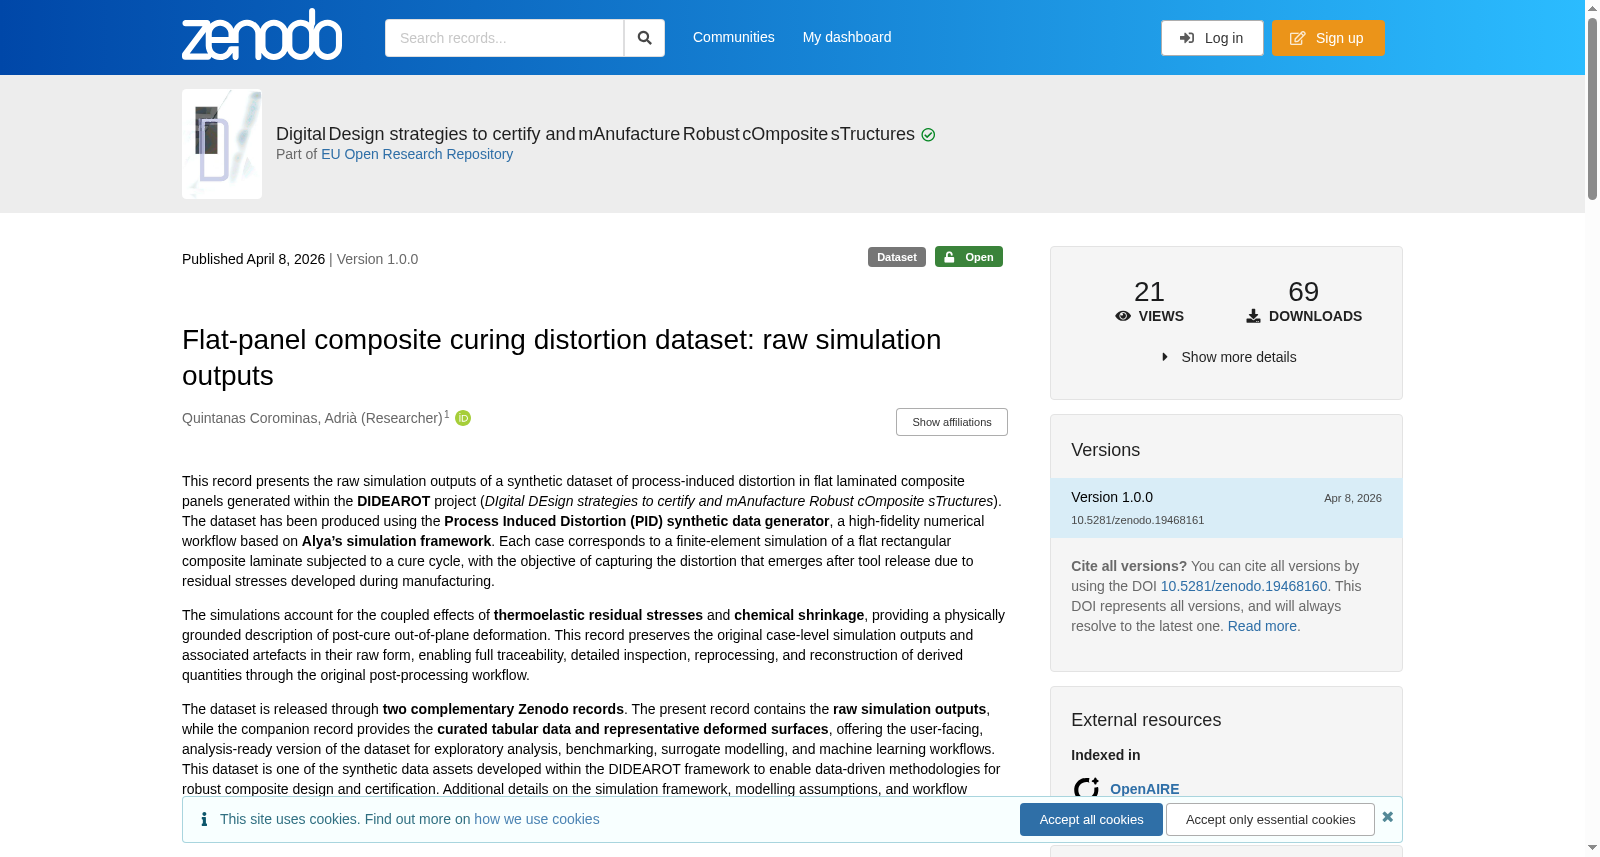The height and width of the screenshot is (857, 1600).
Task: Click the Zenodo logo
Action: [262, 35]
